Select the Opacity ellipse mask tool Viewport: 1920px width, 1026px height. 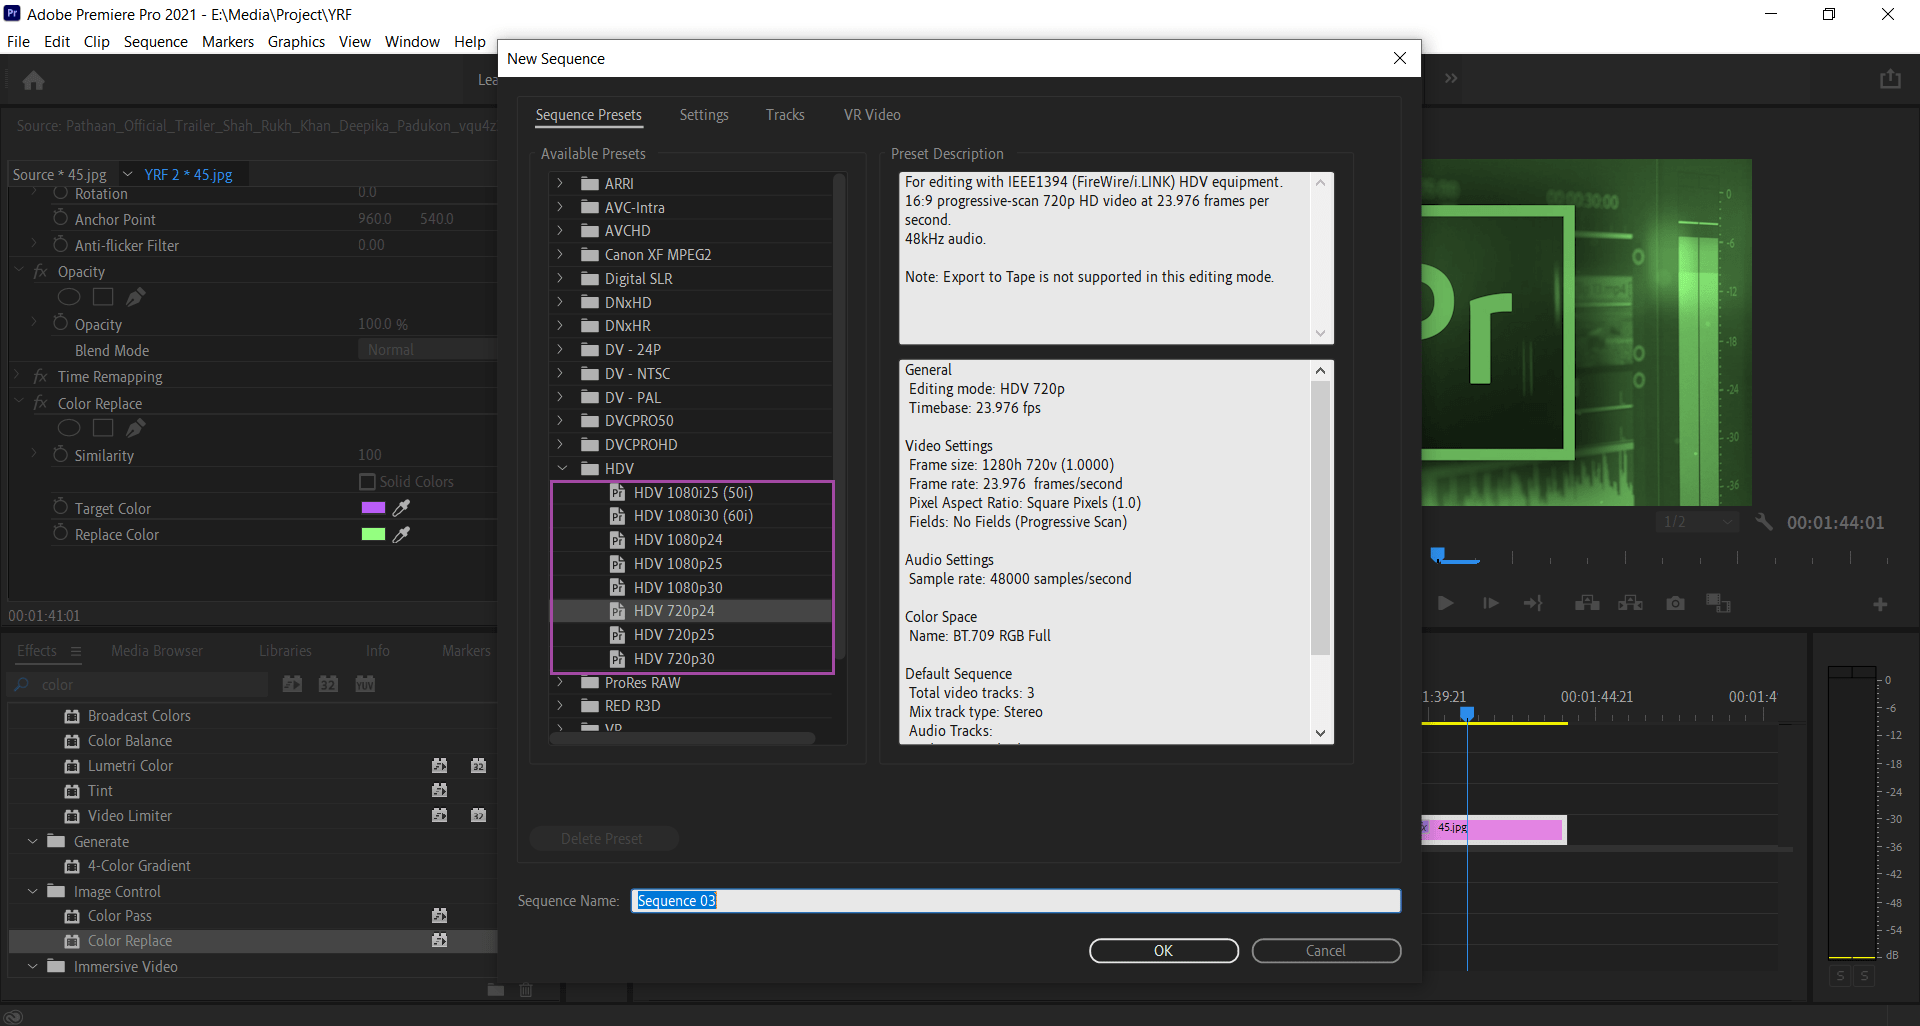tap(69, 297)
